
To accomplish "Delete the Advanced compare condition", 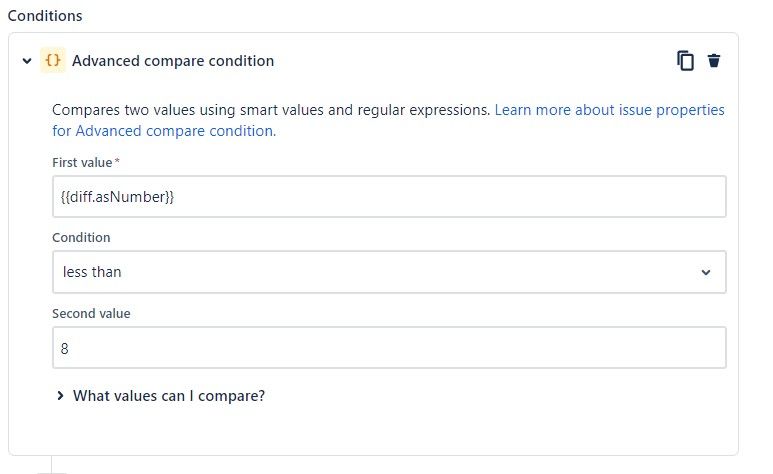I will [714, 61].
